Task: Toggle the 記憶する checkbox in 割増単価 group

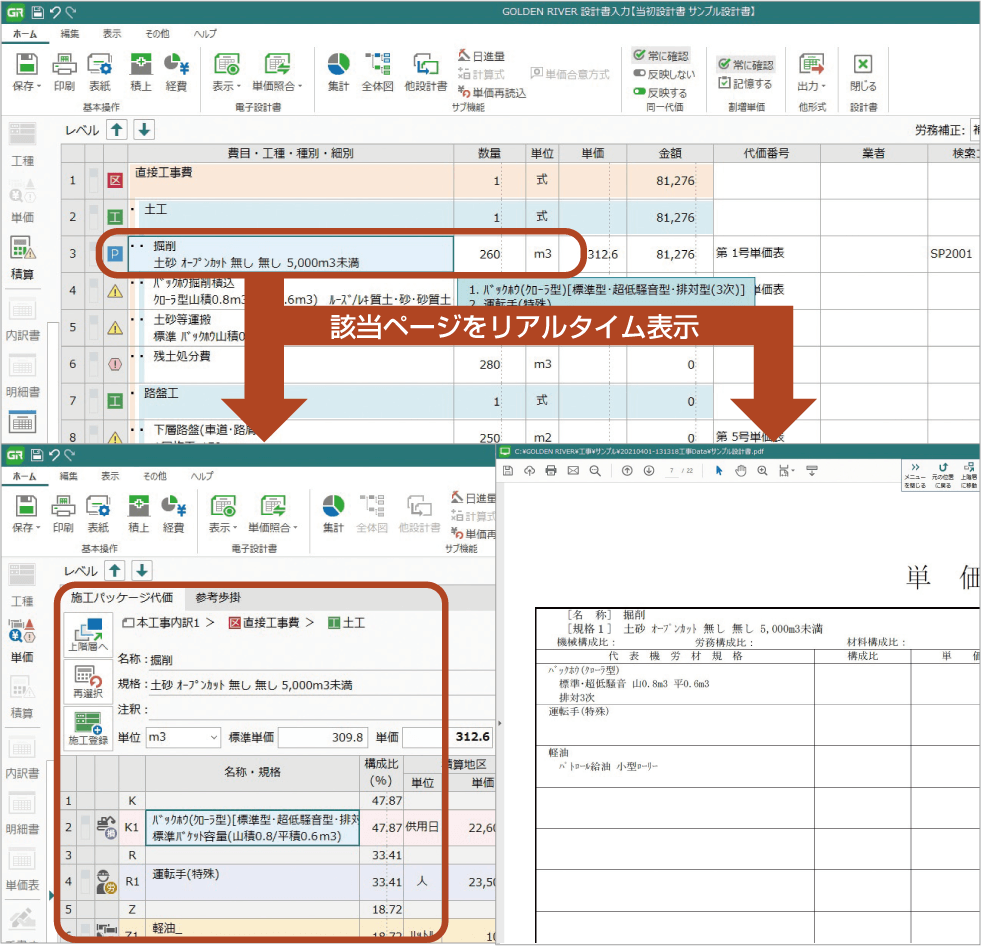Action: pos(745,83)
